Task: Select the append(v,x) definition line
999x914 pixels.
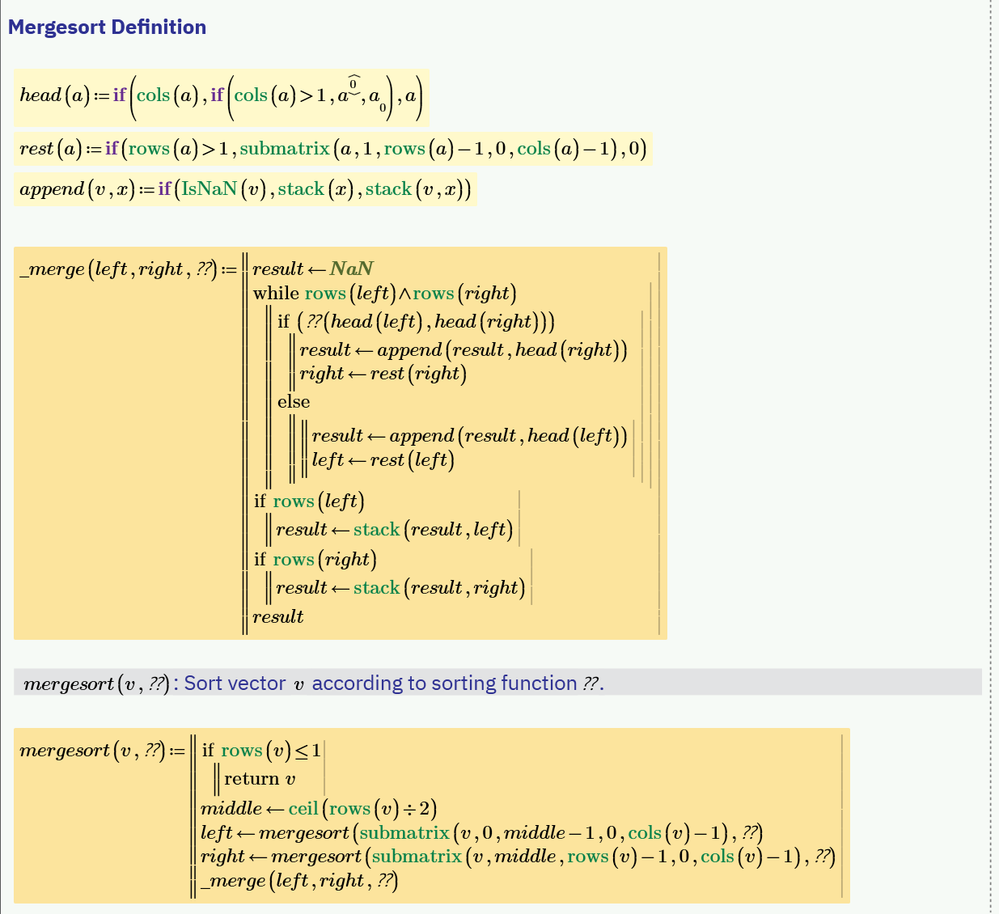Action: pyautogui.click(x=245, y=189)
